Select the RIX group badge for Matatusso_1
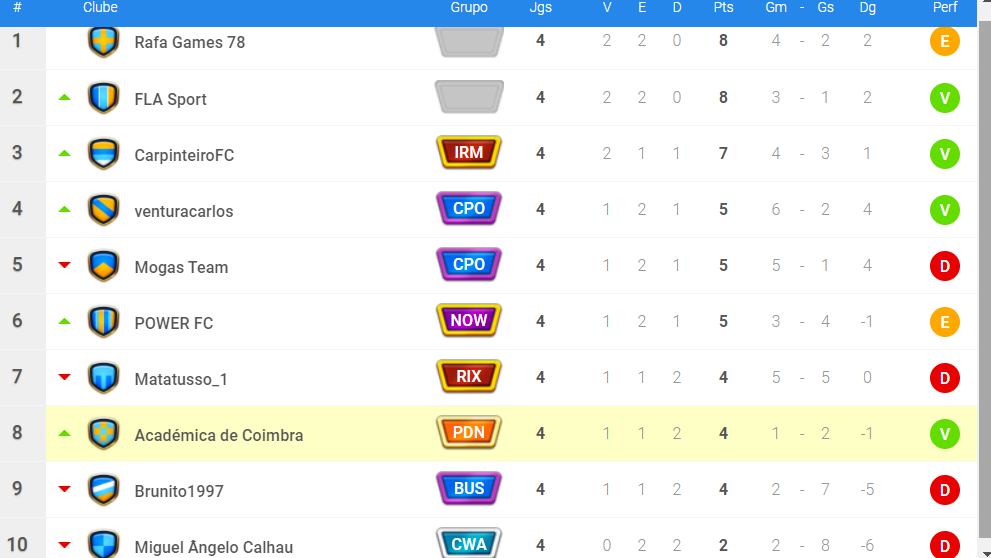The width and height of the screenshot is (991, 558). [468, 377]
